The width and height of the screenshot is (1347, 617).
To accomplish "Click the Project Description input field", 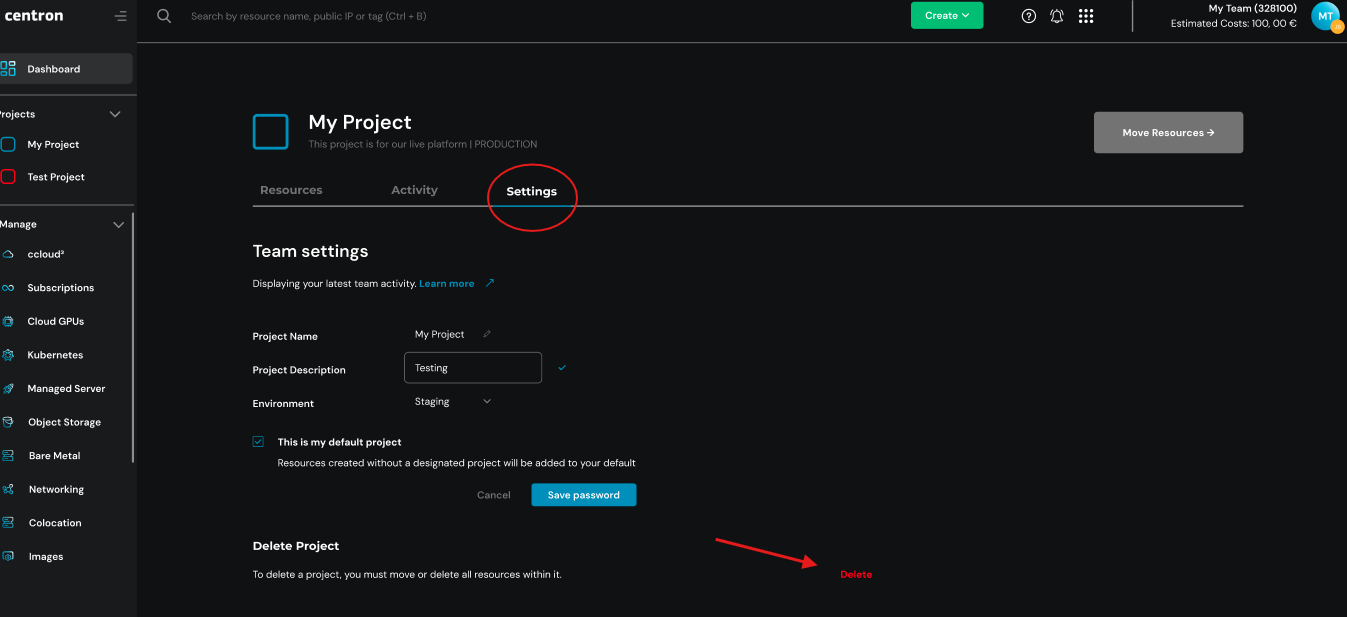I will (472, 367).
